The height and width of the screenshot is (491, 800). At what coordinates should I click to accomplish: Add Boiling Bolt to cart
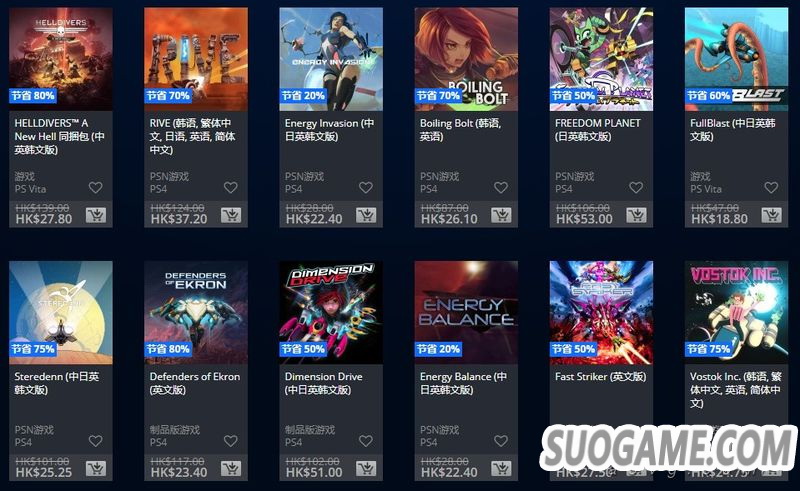[x=502, y=215]
